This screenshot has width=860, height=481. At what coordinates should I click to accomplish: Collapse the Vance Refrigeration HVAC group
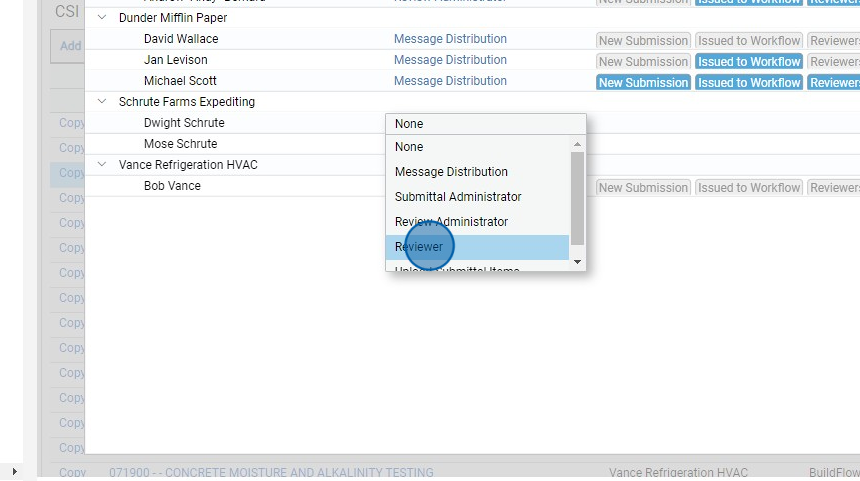click(x=102, y=165)
